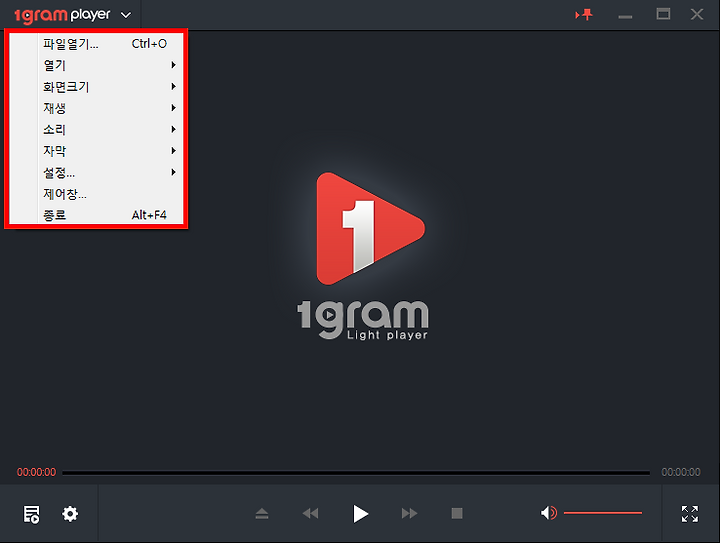This screenshot has height=543, width=720.
Task: Choose 파일열기... menu entry
Action: point(96,44)
